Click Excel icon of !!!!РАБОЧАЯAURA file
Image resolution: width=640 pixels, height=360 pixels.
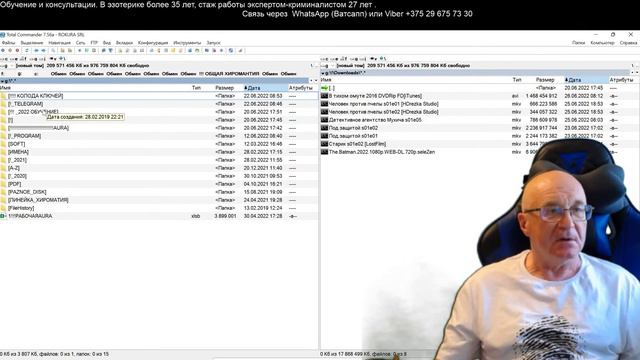pos(3,216)
